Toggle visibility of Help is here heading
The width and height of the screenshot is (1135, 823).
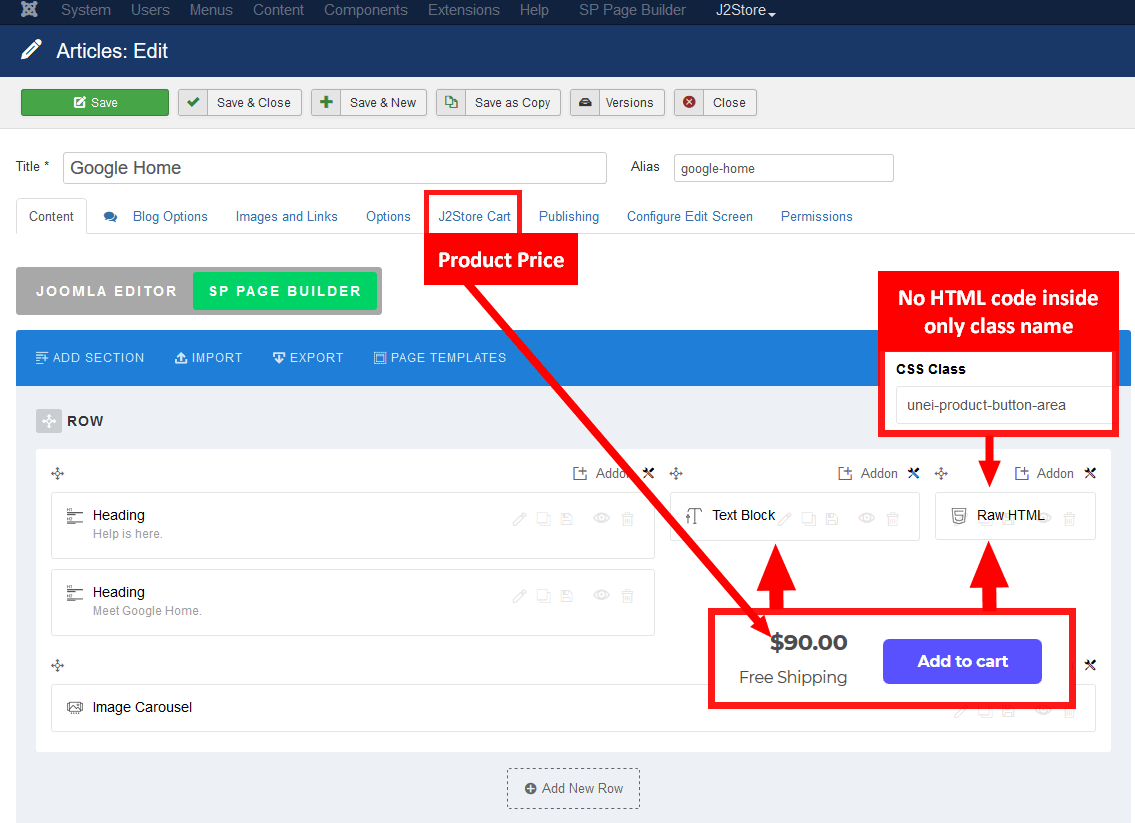601,519
